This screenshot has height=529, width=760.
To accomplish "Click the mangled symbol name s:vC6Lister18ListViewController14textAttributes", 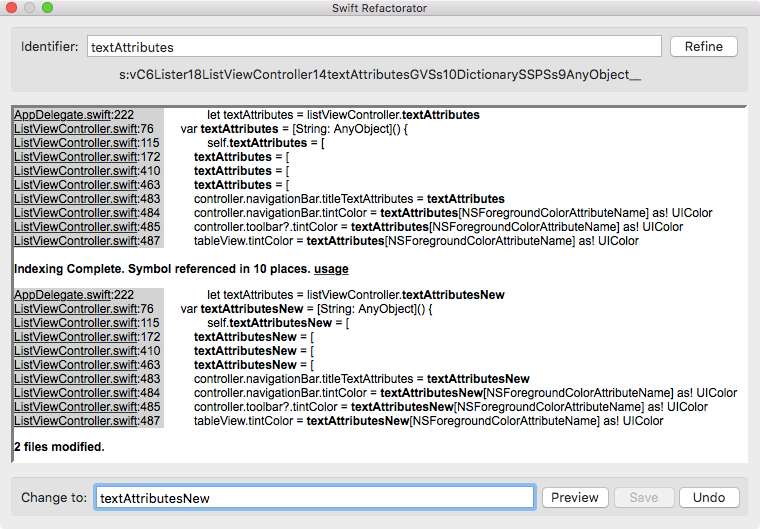I will (x=380, y=75).
